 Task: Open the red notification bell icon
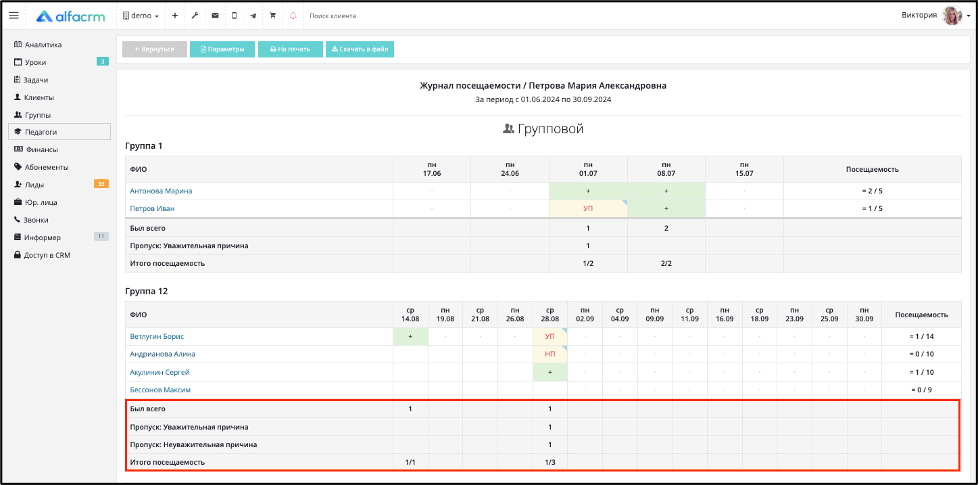click(x=293, y=16)
